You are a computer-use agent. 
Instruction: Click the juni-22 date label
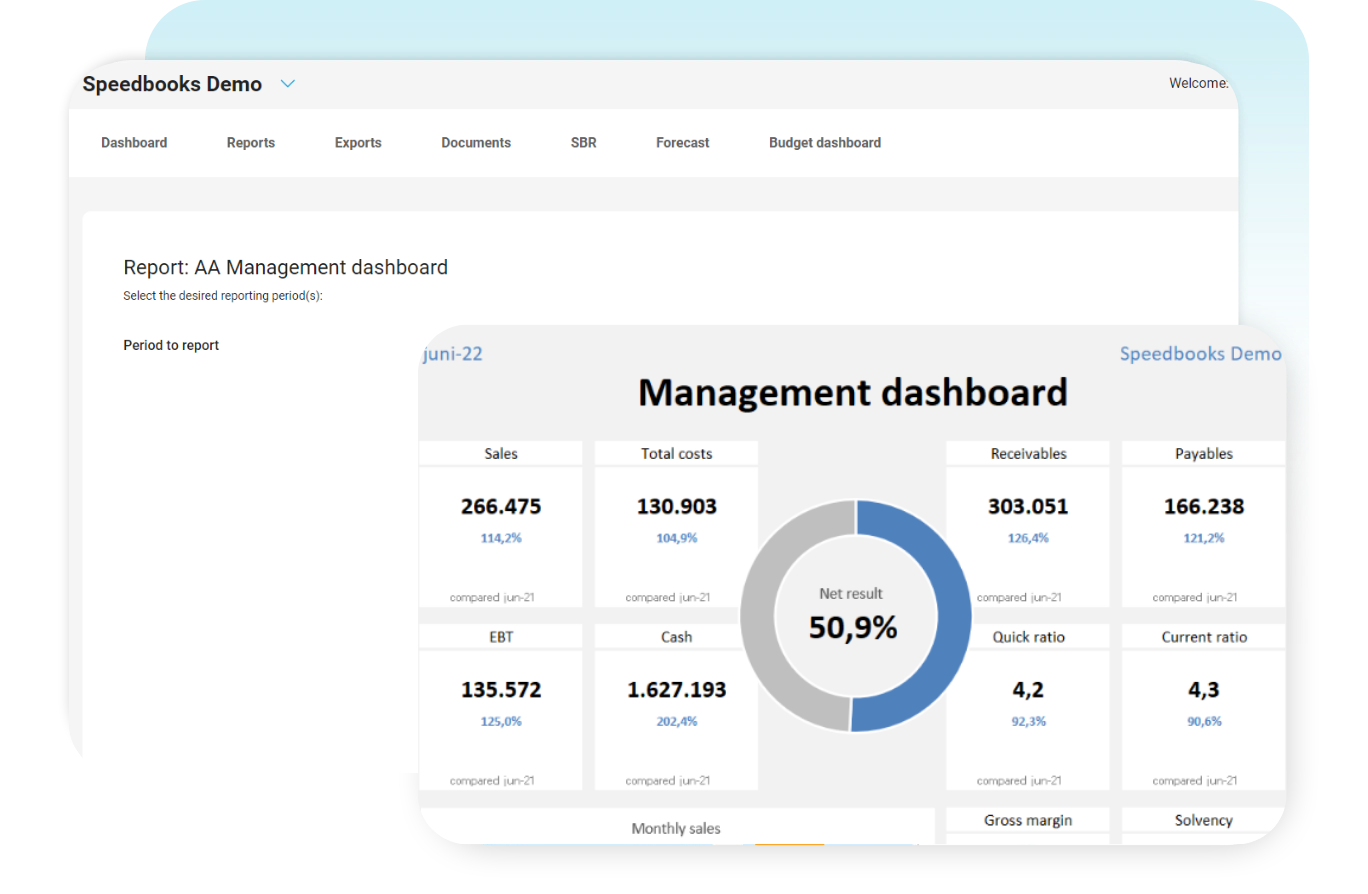click(x=453, y=353)
